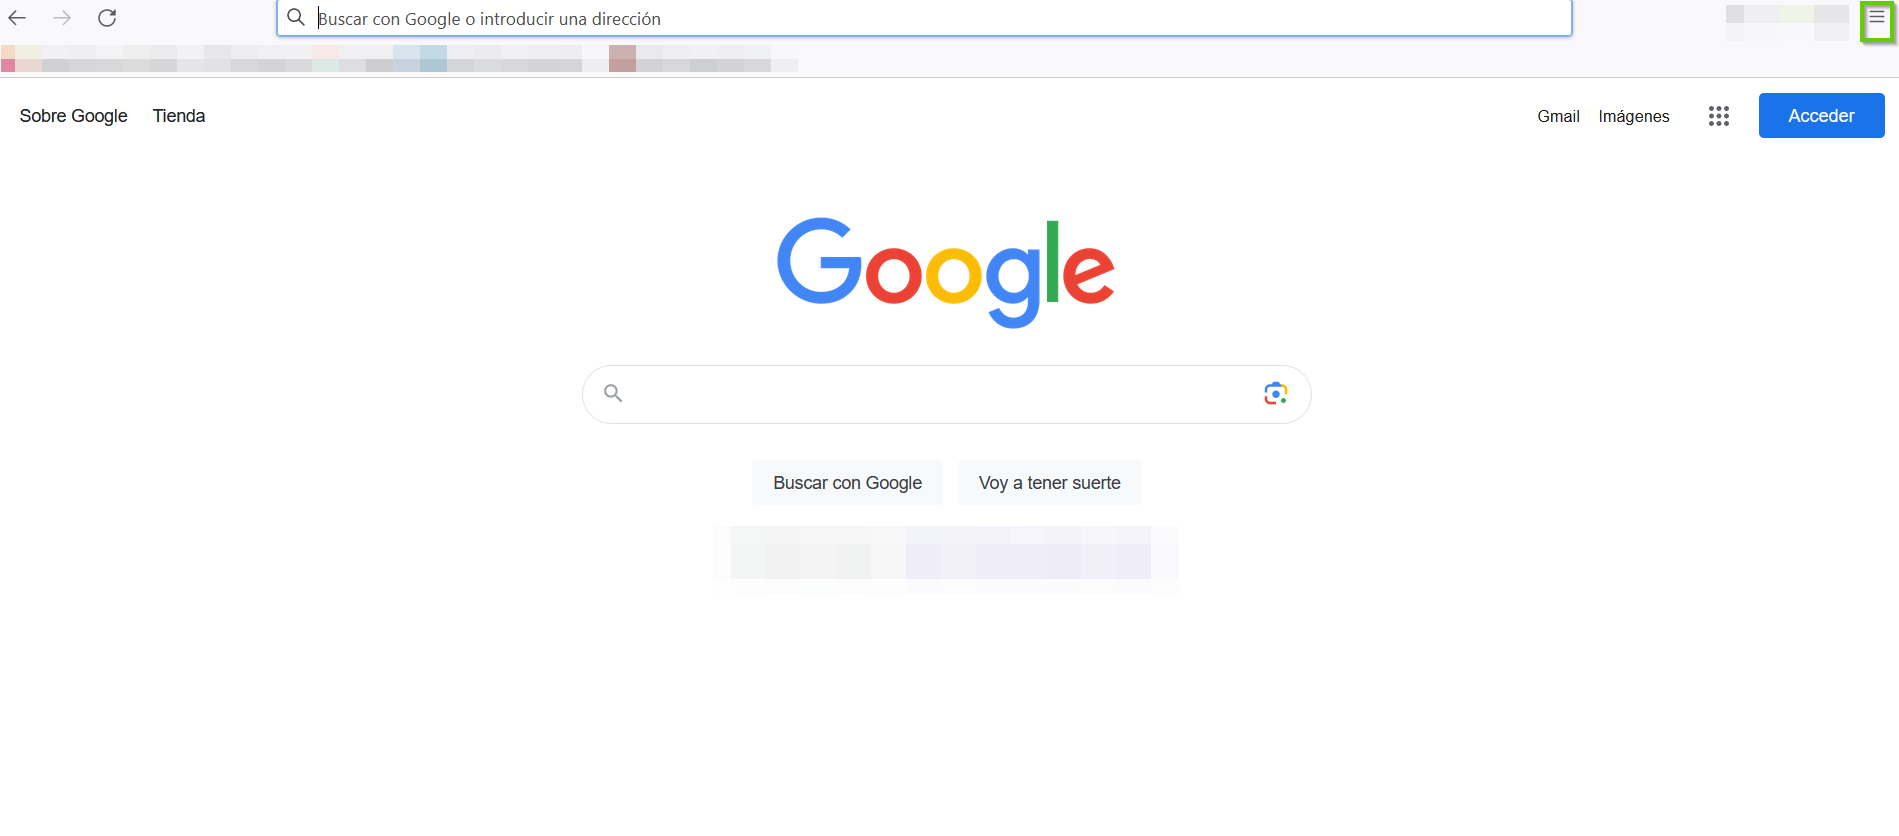
Task: Click the Google logo
Action: click(946, 272)
